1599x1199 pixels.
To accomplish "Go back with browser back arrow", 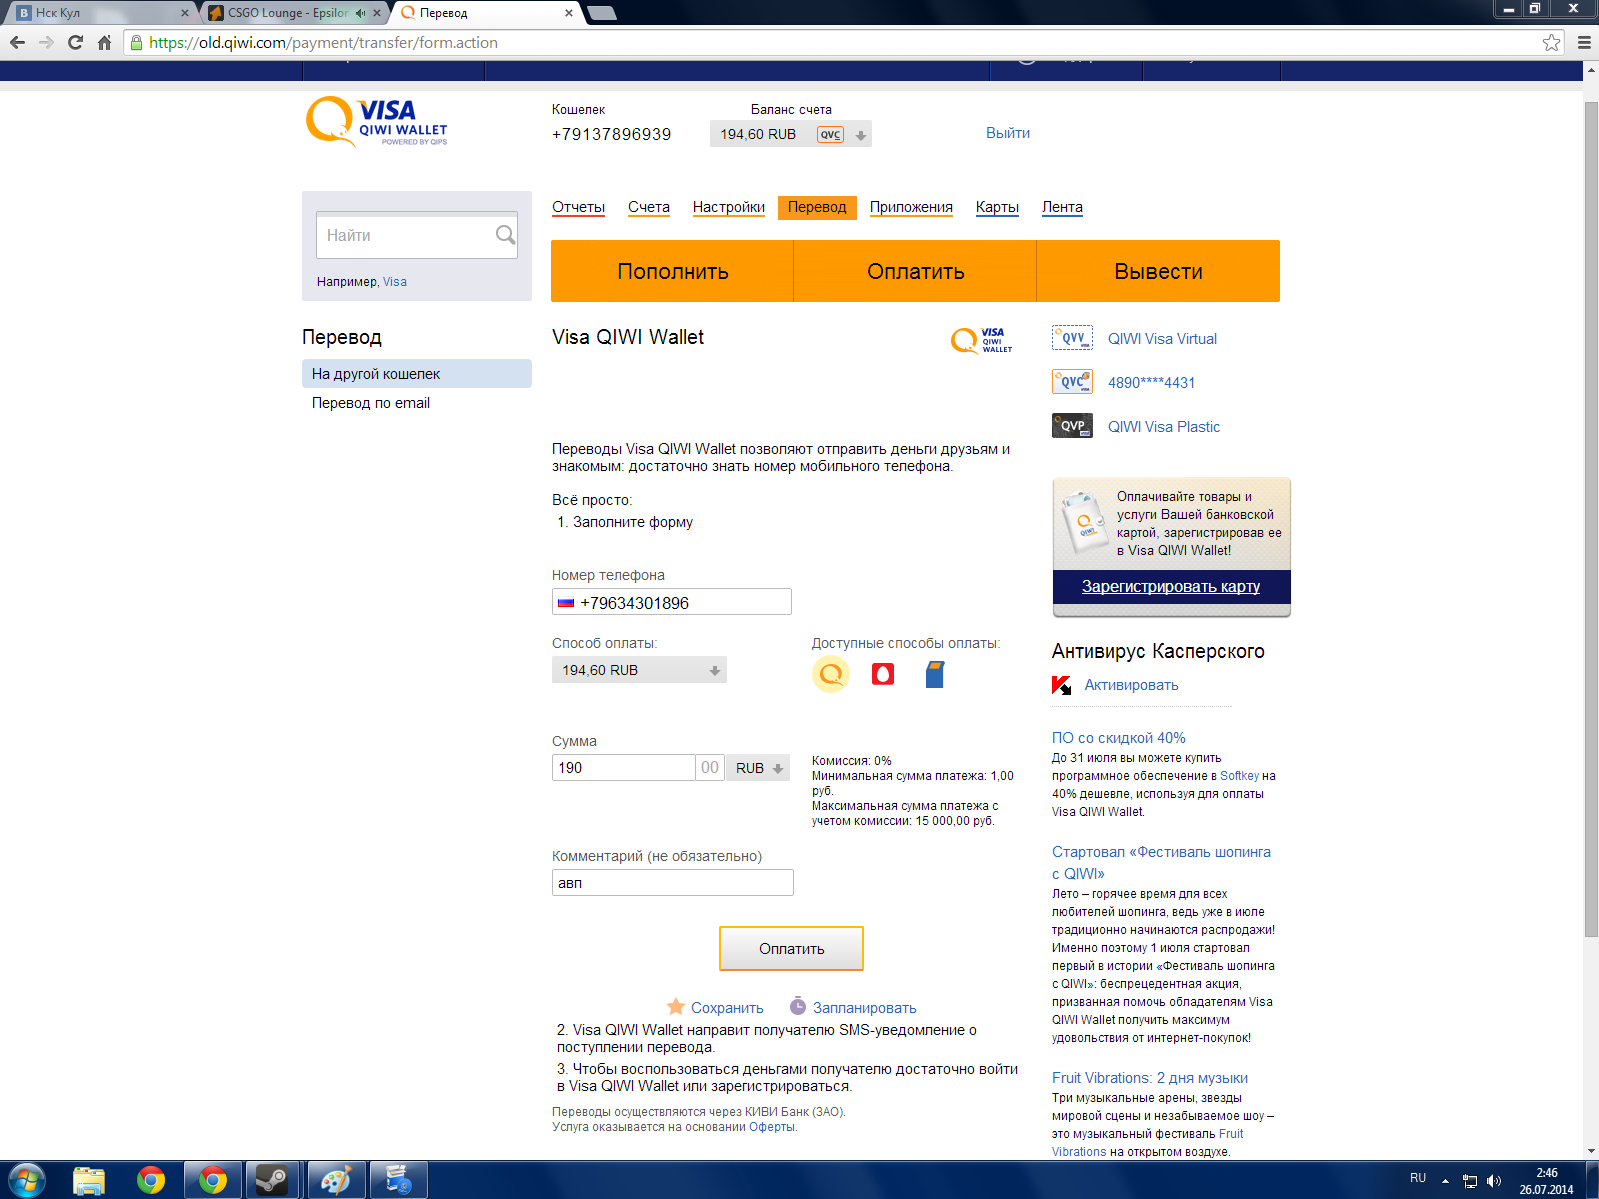I will (x=17, y=42).
